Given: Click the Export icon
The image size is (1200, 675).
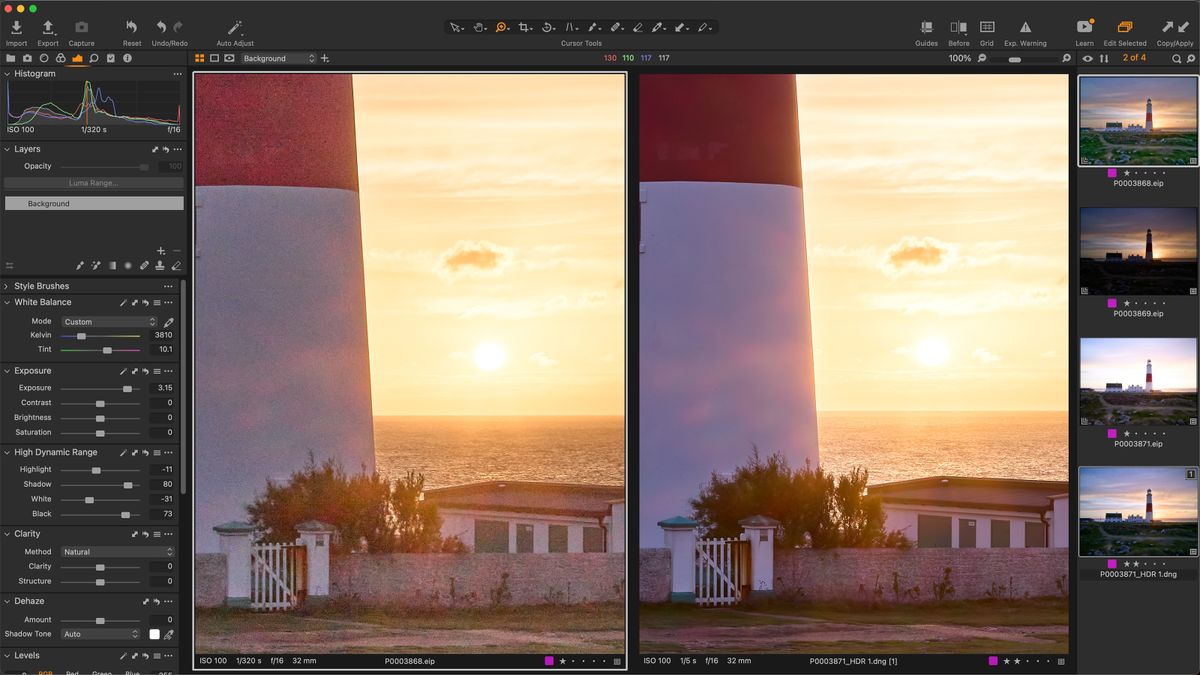Looking at the screenshot, I should pos(47,27).
